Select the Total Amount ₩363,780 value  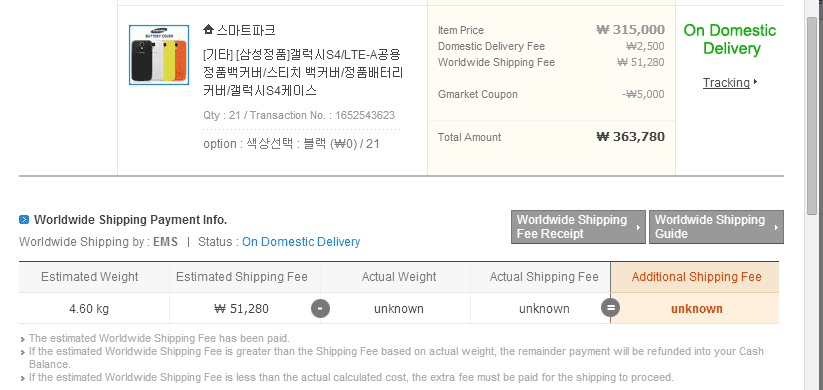630,137
